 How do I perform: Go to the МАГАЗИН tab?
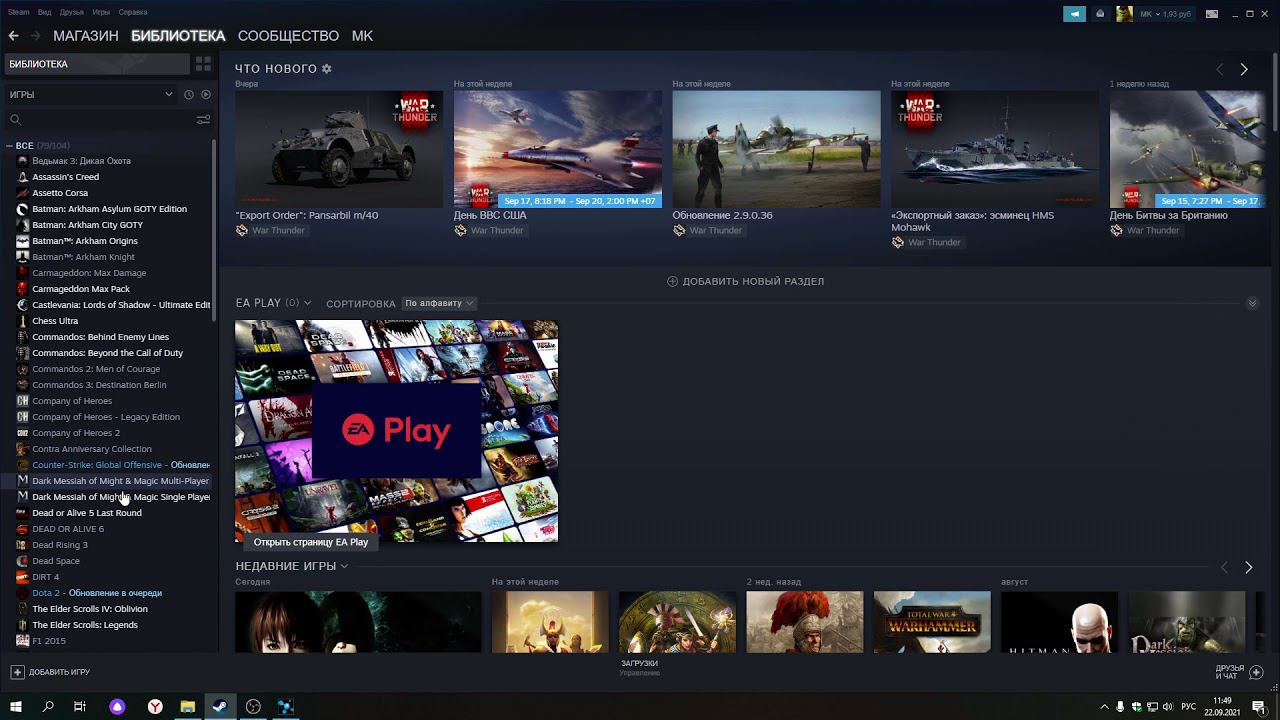tap(86, 36)
